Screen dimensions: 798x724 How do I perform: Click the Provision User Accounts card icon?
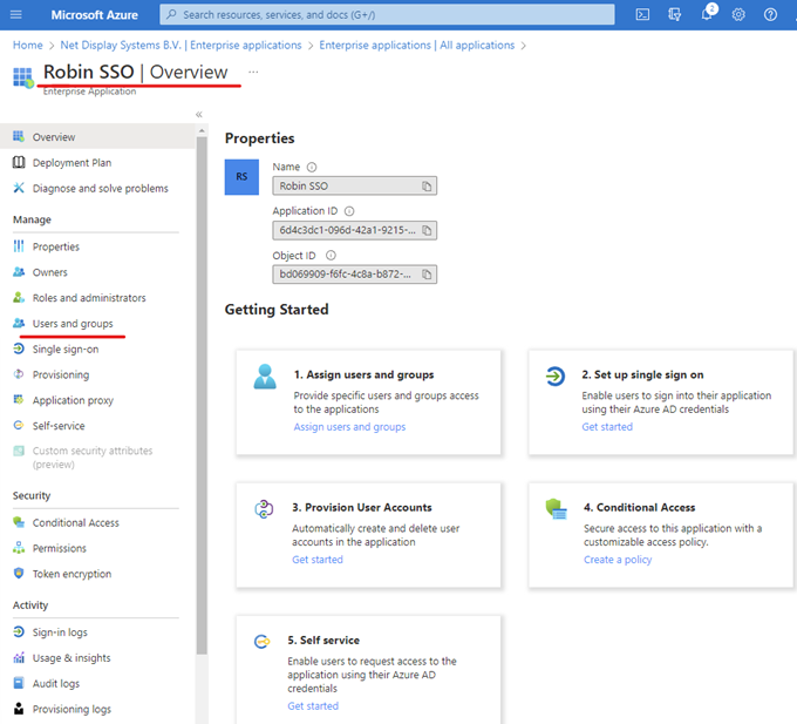264,509
